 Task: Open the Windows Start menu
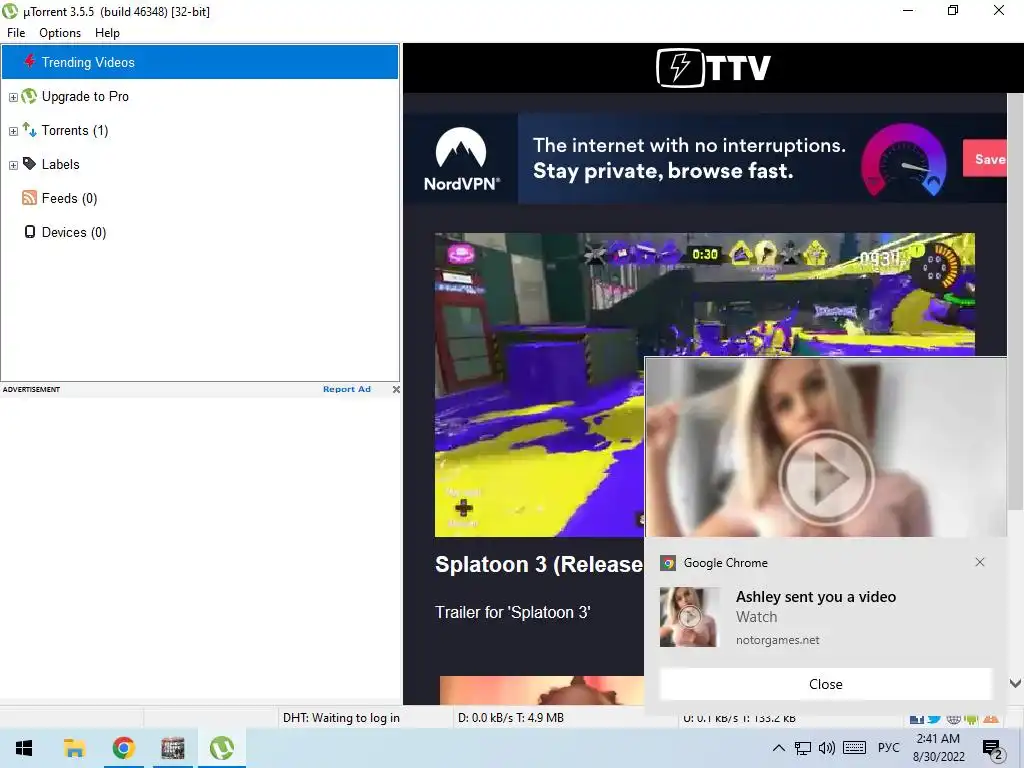tap(25, 748)
